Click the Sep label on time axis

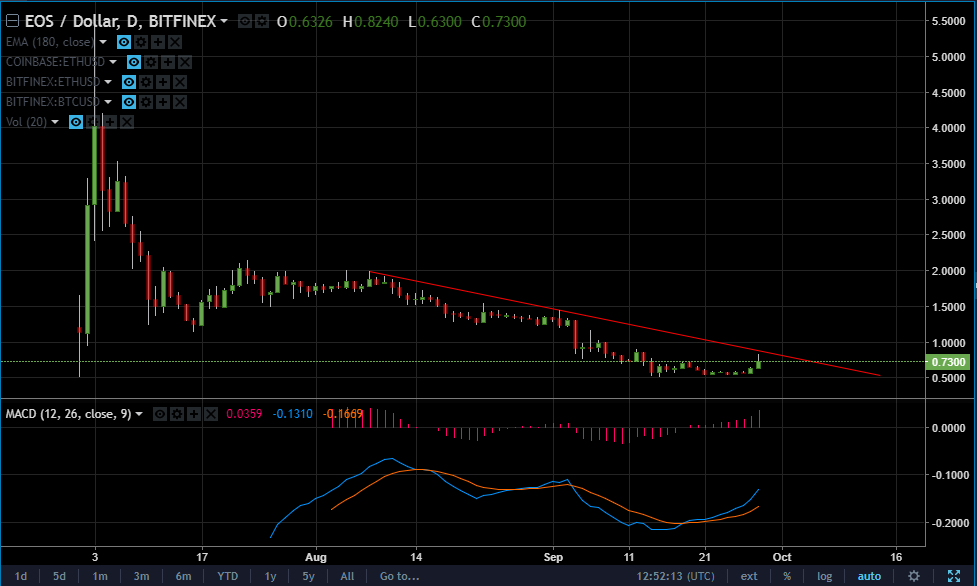[x=553, y=557]
